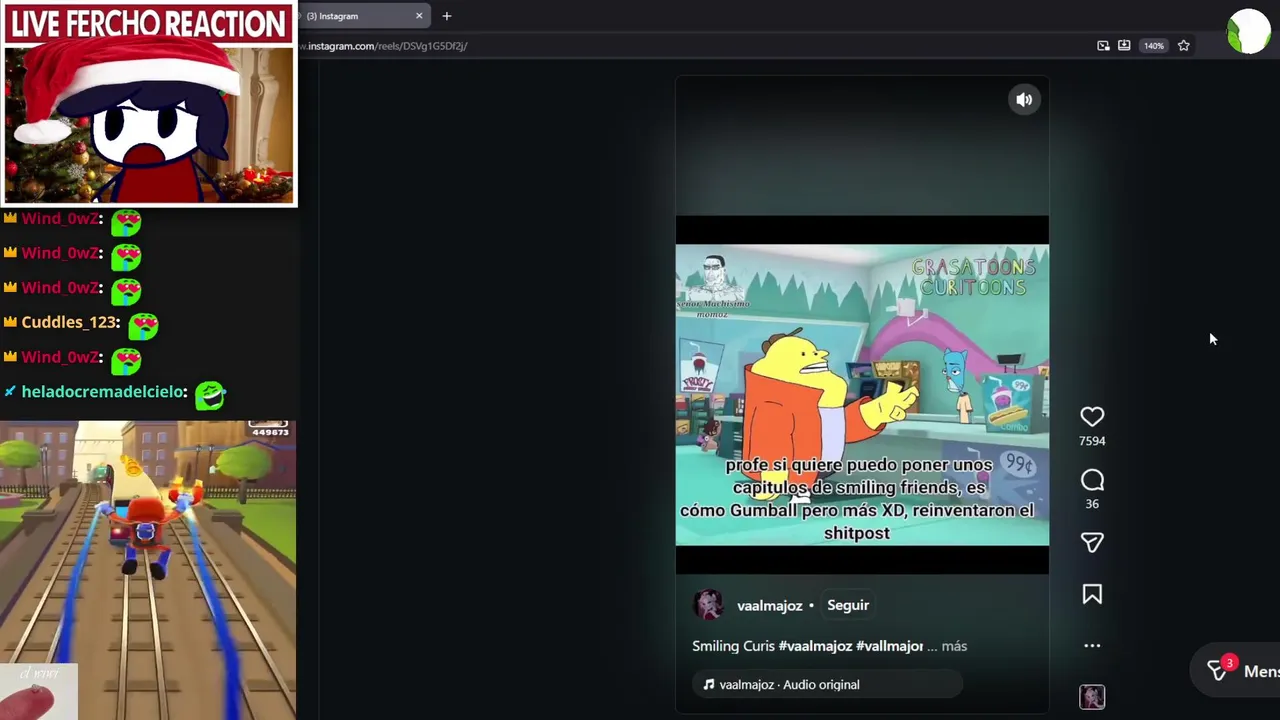
Task: Click the install app address bar icon
Action: pyautogui.click(x=1124, y=46)
